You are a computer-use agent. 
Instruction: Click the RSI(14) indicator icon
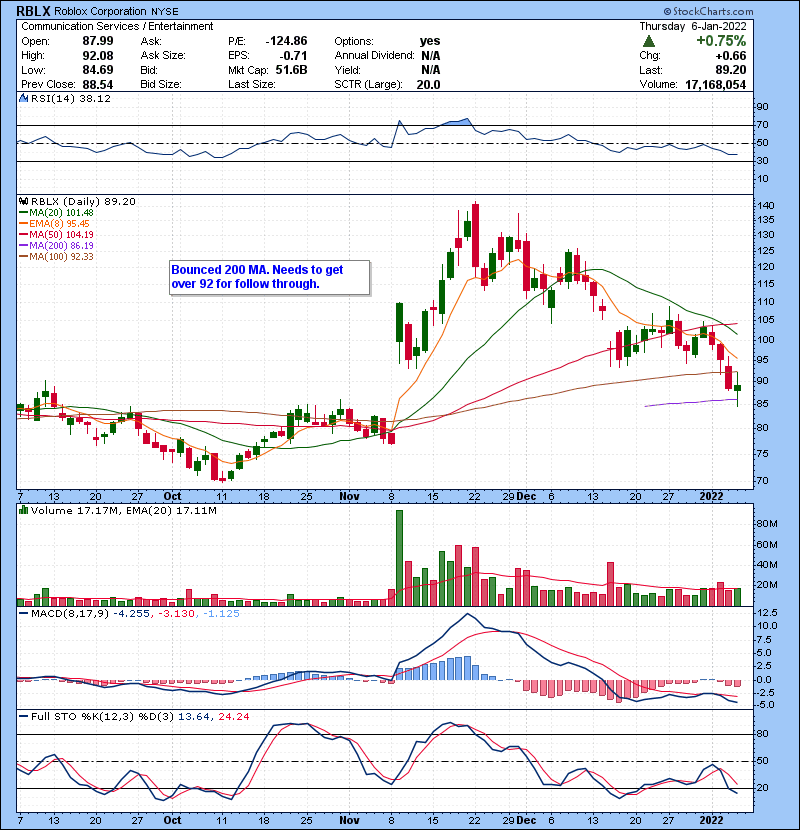(24, 98)
